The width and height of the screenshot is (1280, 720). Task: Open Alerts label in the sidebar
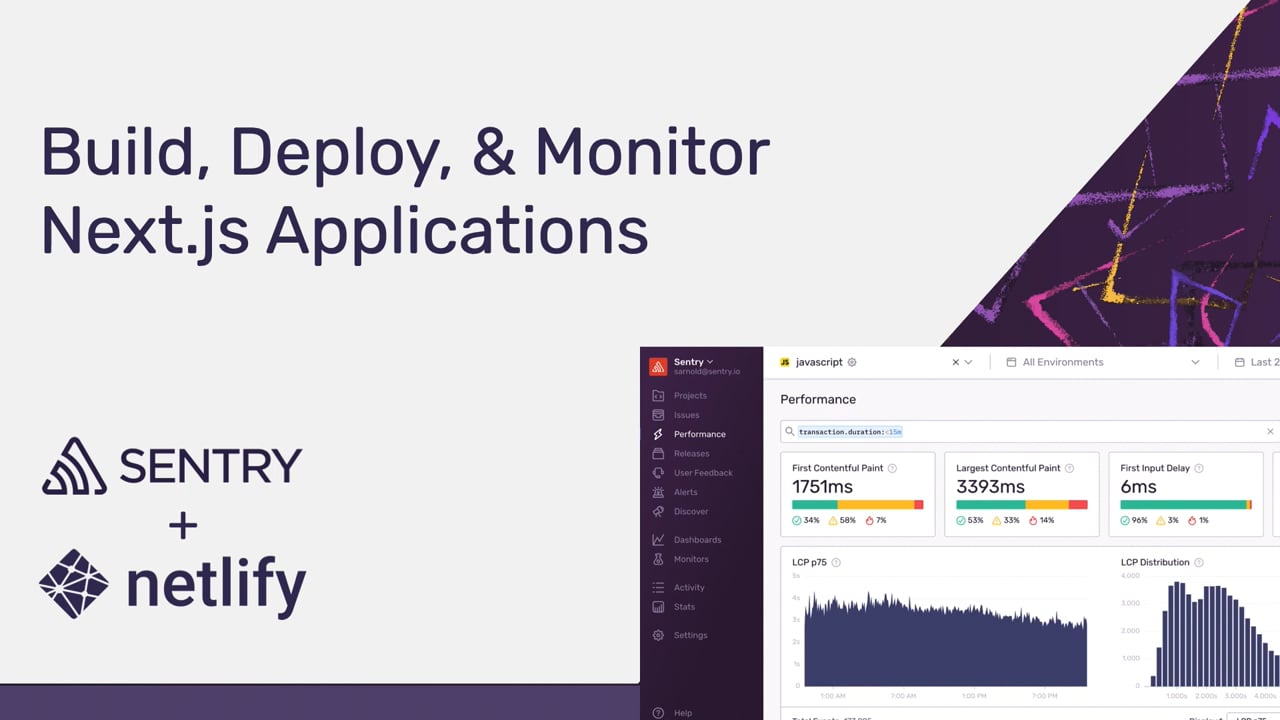tap(686, 492)
